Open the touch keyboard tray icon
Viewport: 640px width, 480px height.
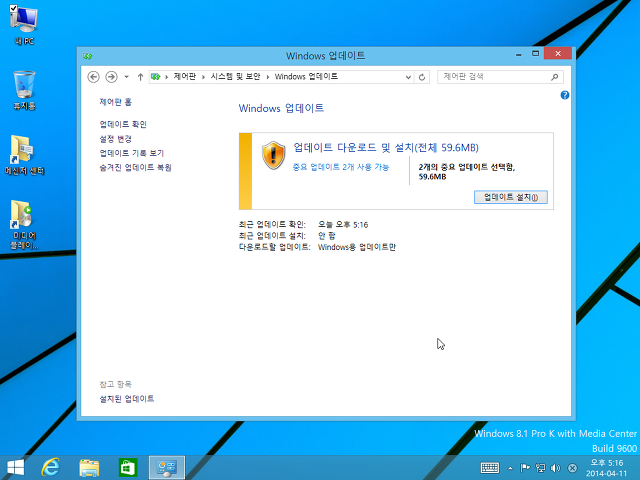pyautogui.click(x=490, y=468)
